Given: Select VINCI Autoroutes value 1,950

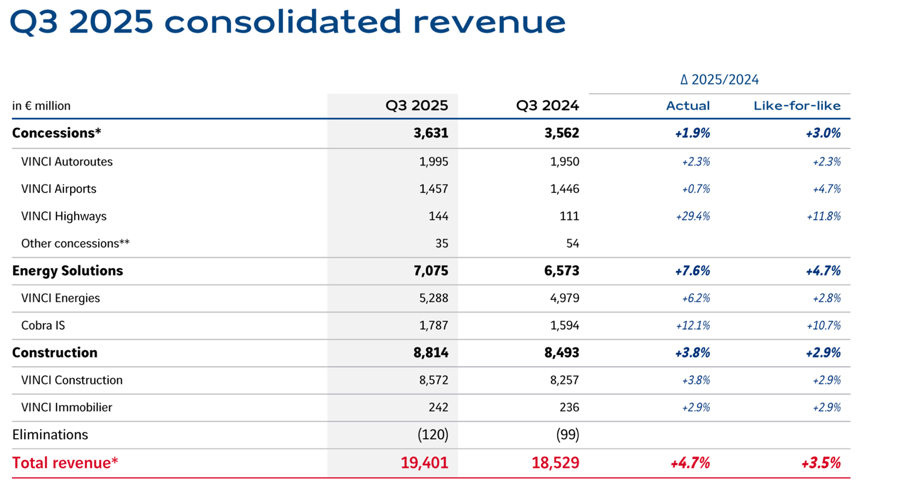Looking at the screenshot, I should (x=564, y=162).
